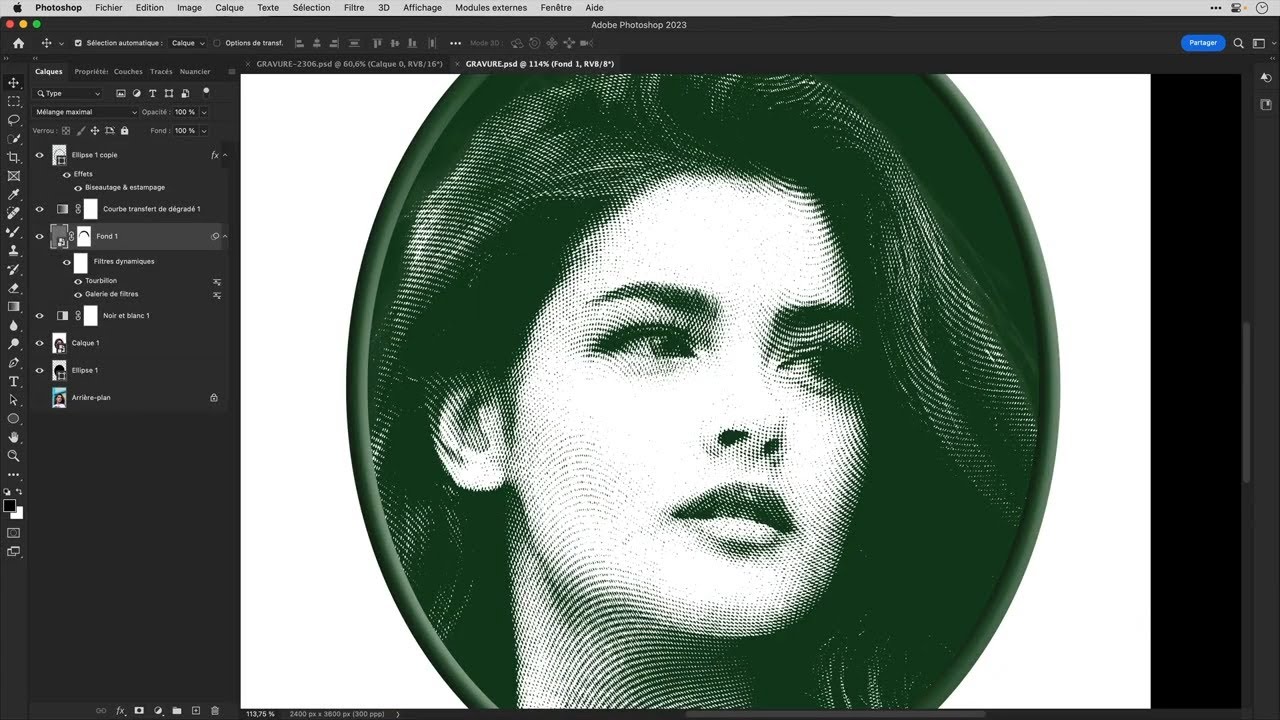This screenshot has width=1280, height=720.
Task: Click the foreground color black swatch
Action: coord(10,506)
